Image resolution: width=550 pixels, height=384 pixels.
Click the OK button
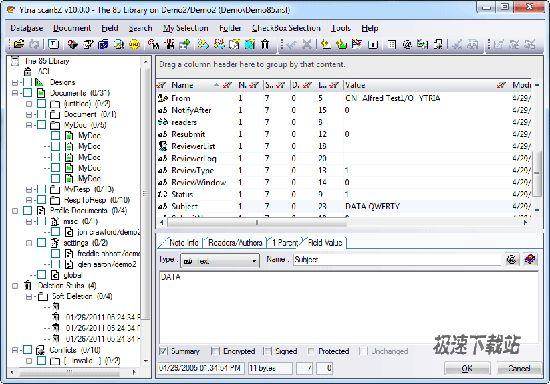467,368
